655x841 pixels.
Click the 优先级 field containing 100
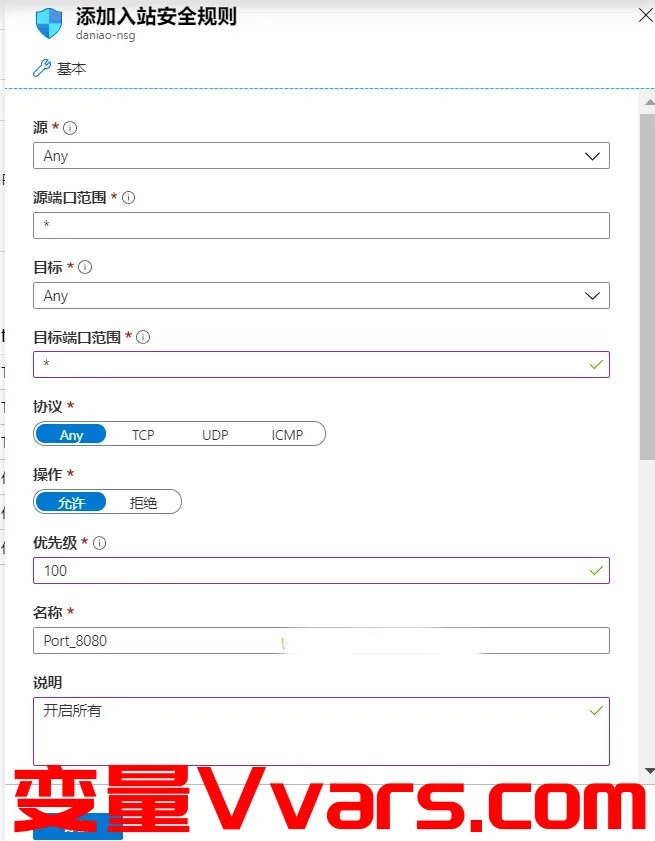[x=321, y=571]
